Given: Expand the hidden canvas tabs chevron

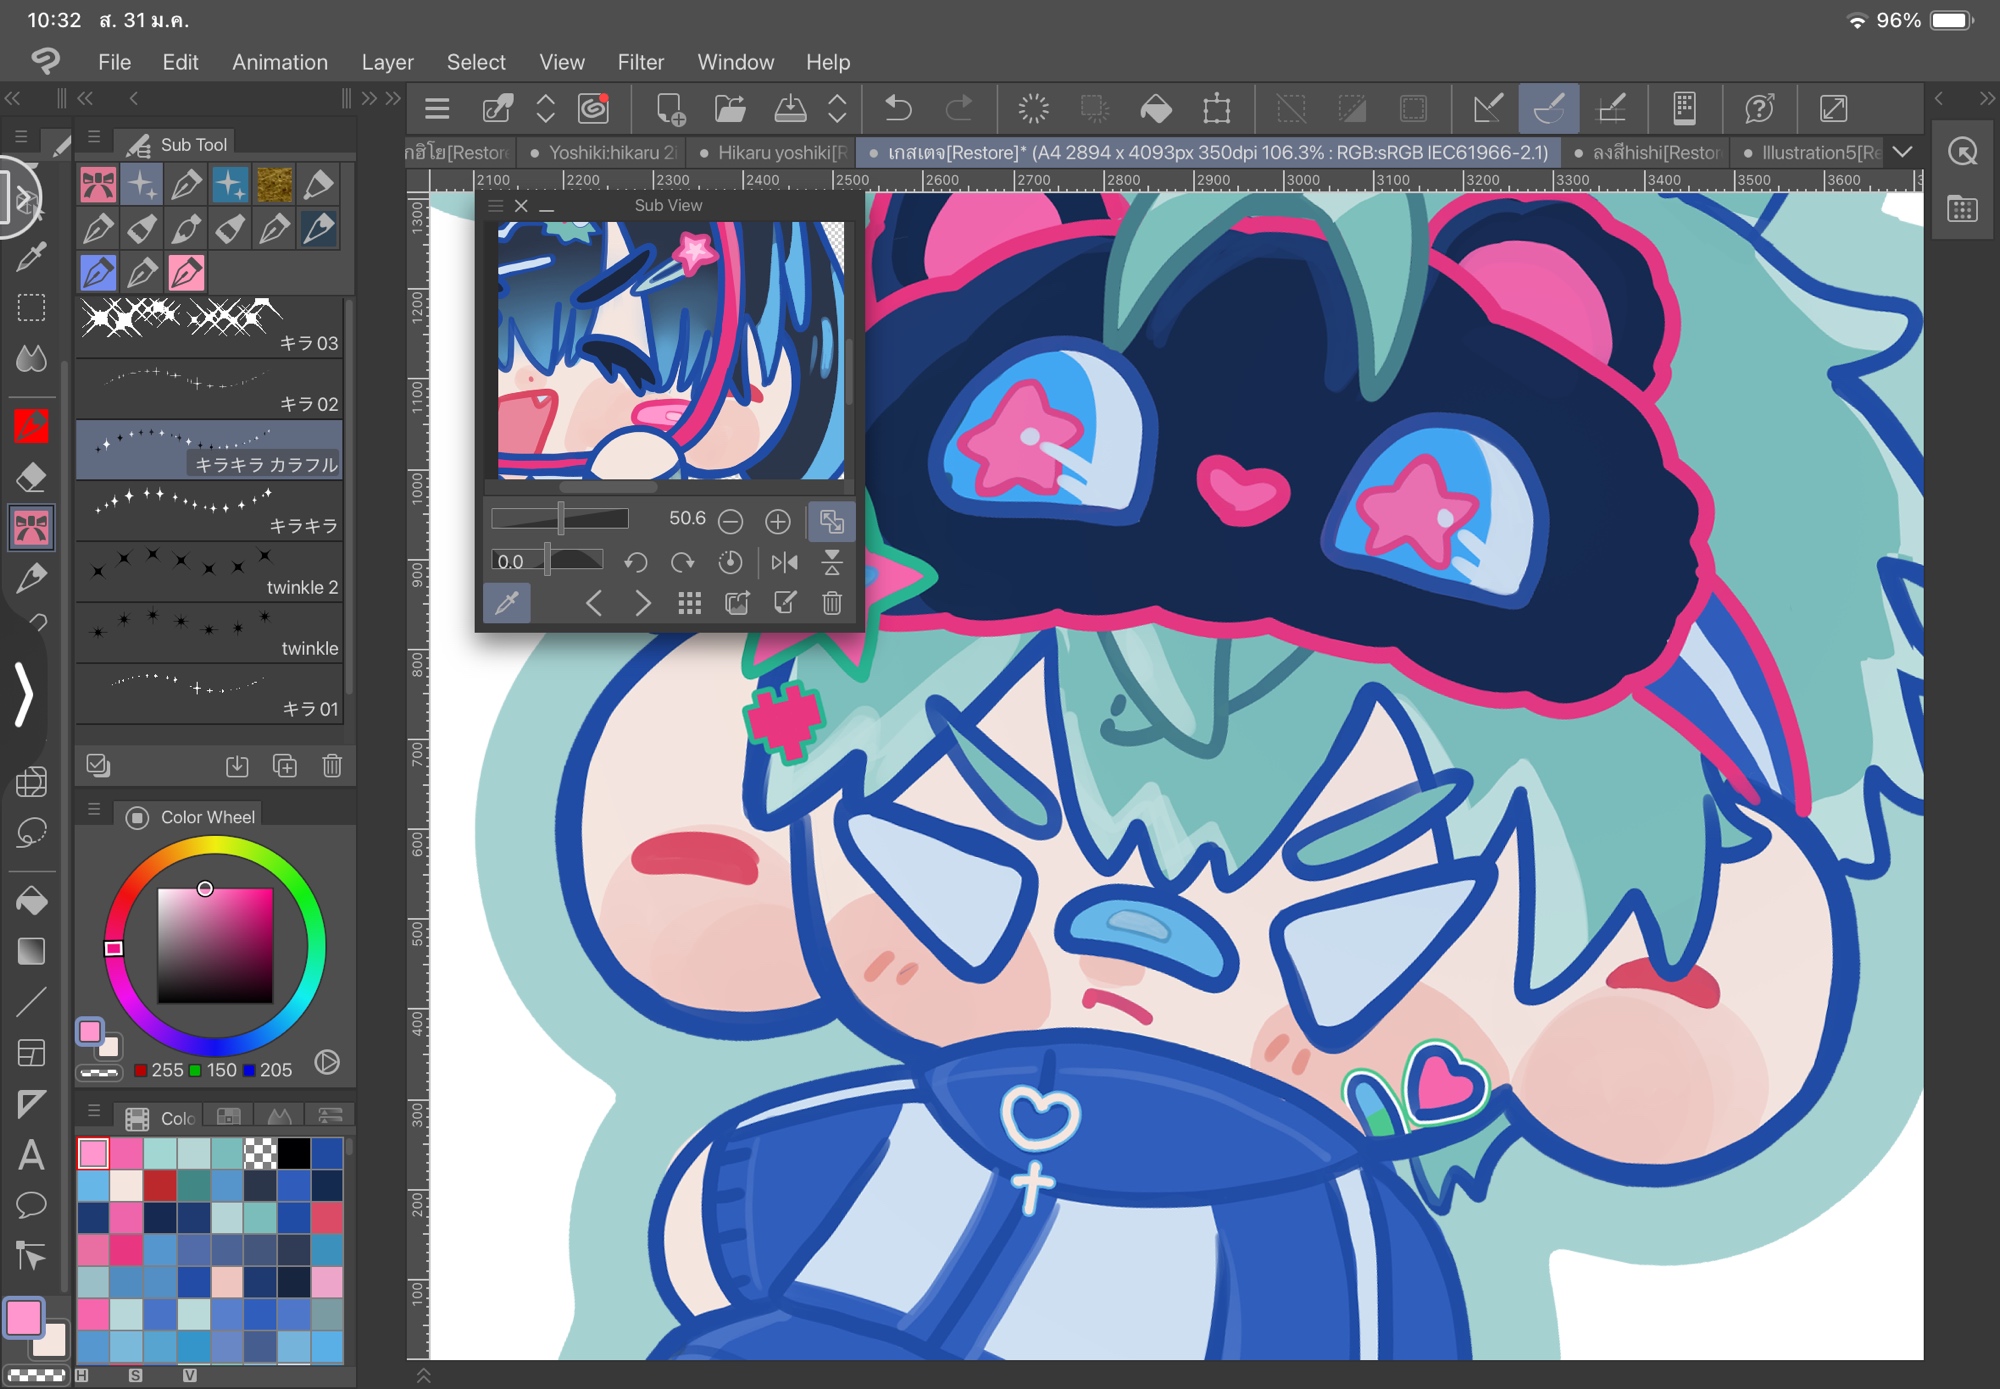Looking at the screenshot, I should tap(1903, 152).
